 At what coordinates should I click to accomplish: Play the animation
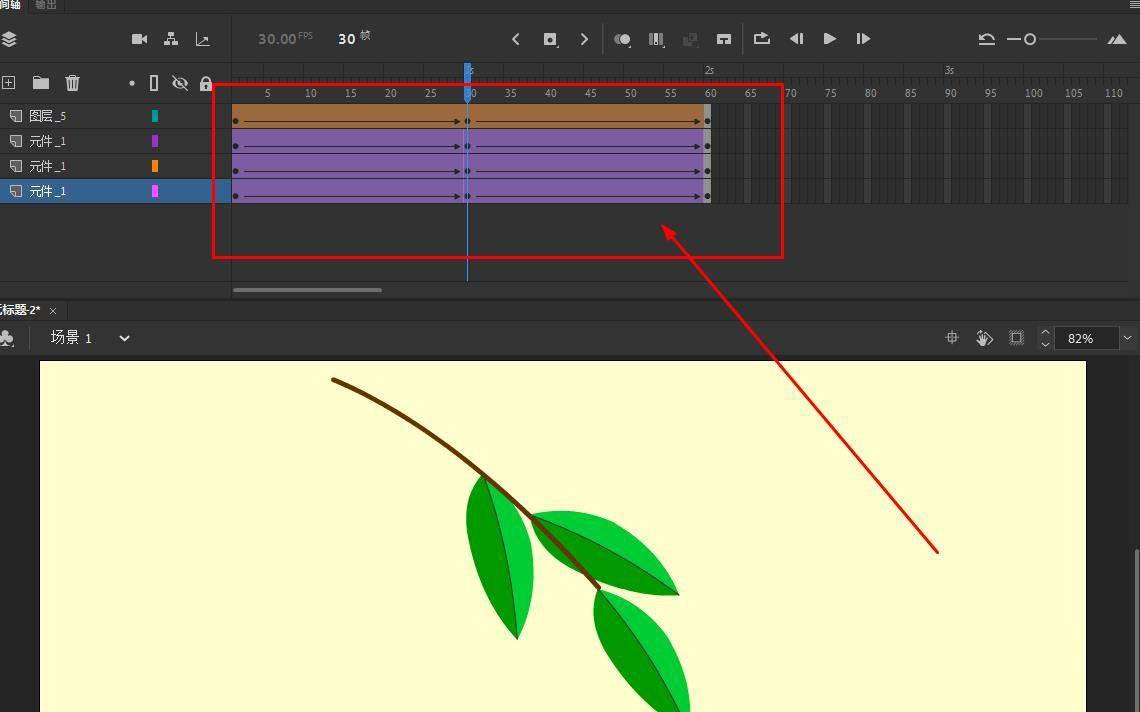click(x=830, y=39)
